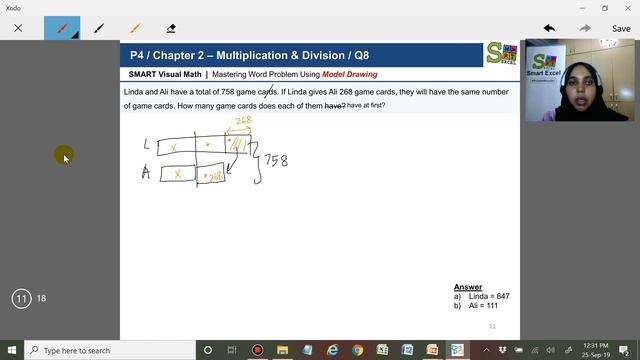Viewport: 640px width, 360px height.
Task: Redo the last undone stroke
Action: coord(585,28)
